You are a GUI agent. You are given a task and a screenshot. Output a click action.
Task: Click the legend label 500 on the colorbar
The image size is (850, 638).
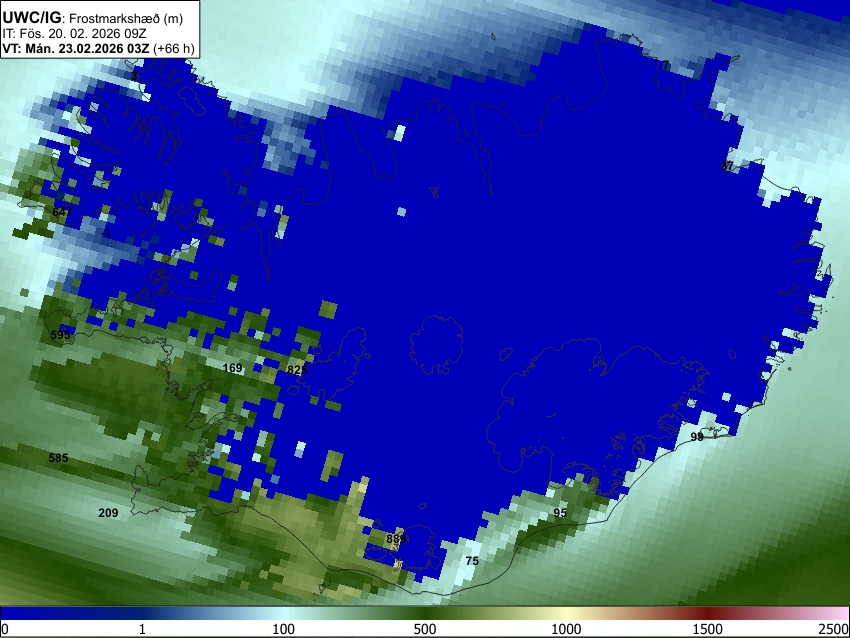pyautogui.click(x=424, y=629)
